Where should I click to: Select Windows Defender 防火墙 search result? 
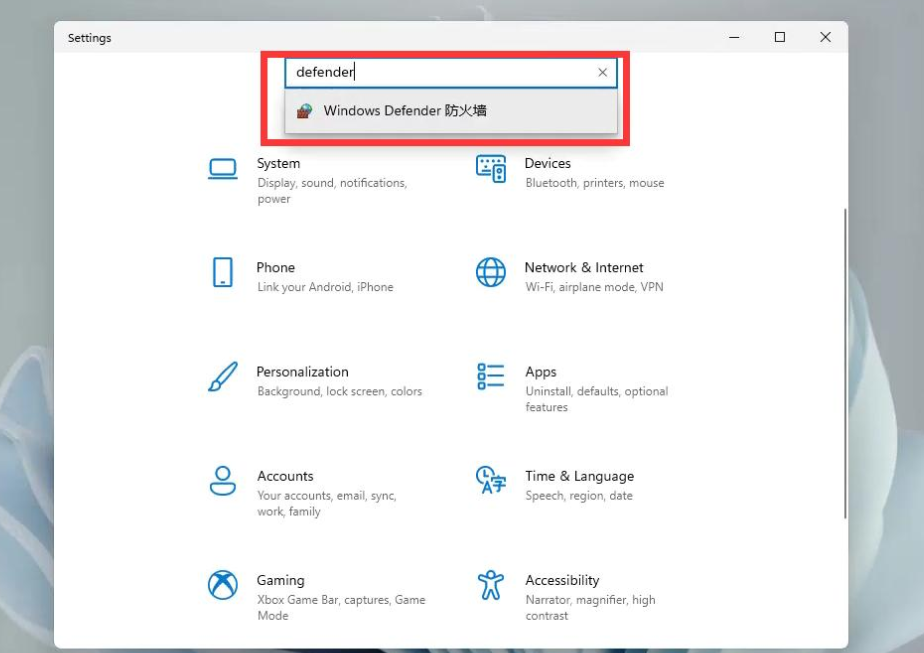[x=405, y=111]
